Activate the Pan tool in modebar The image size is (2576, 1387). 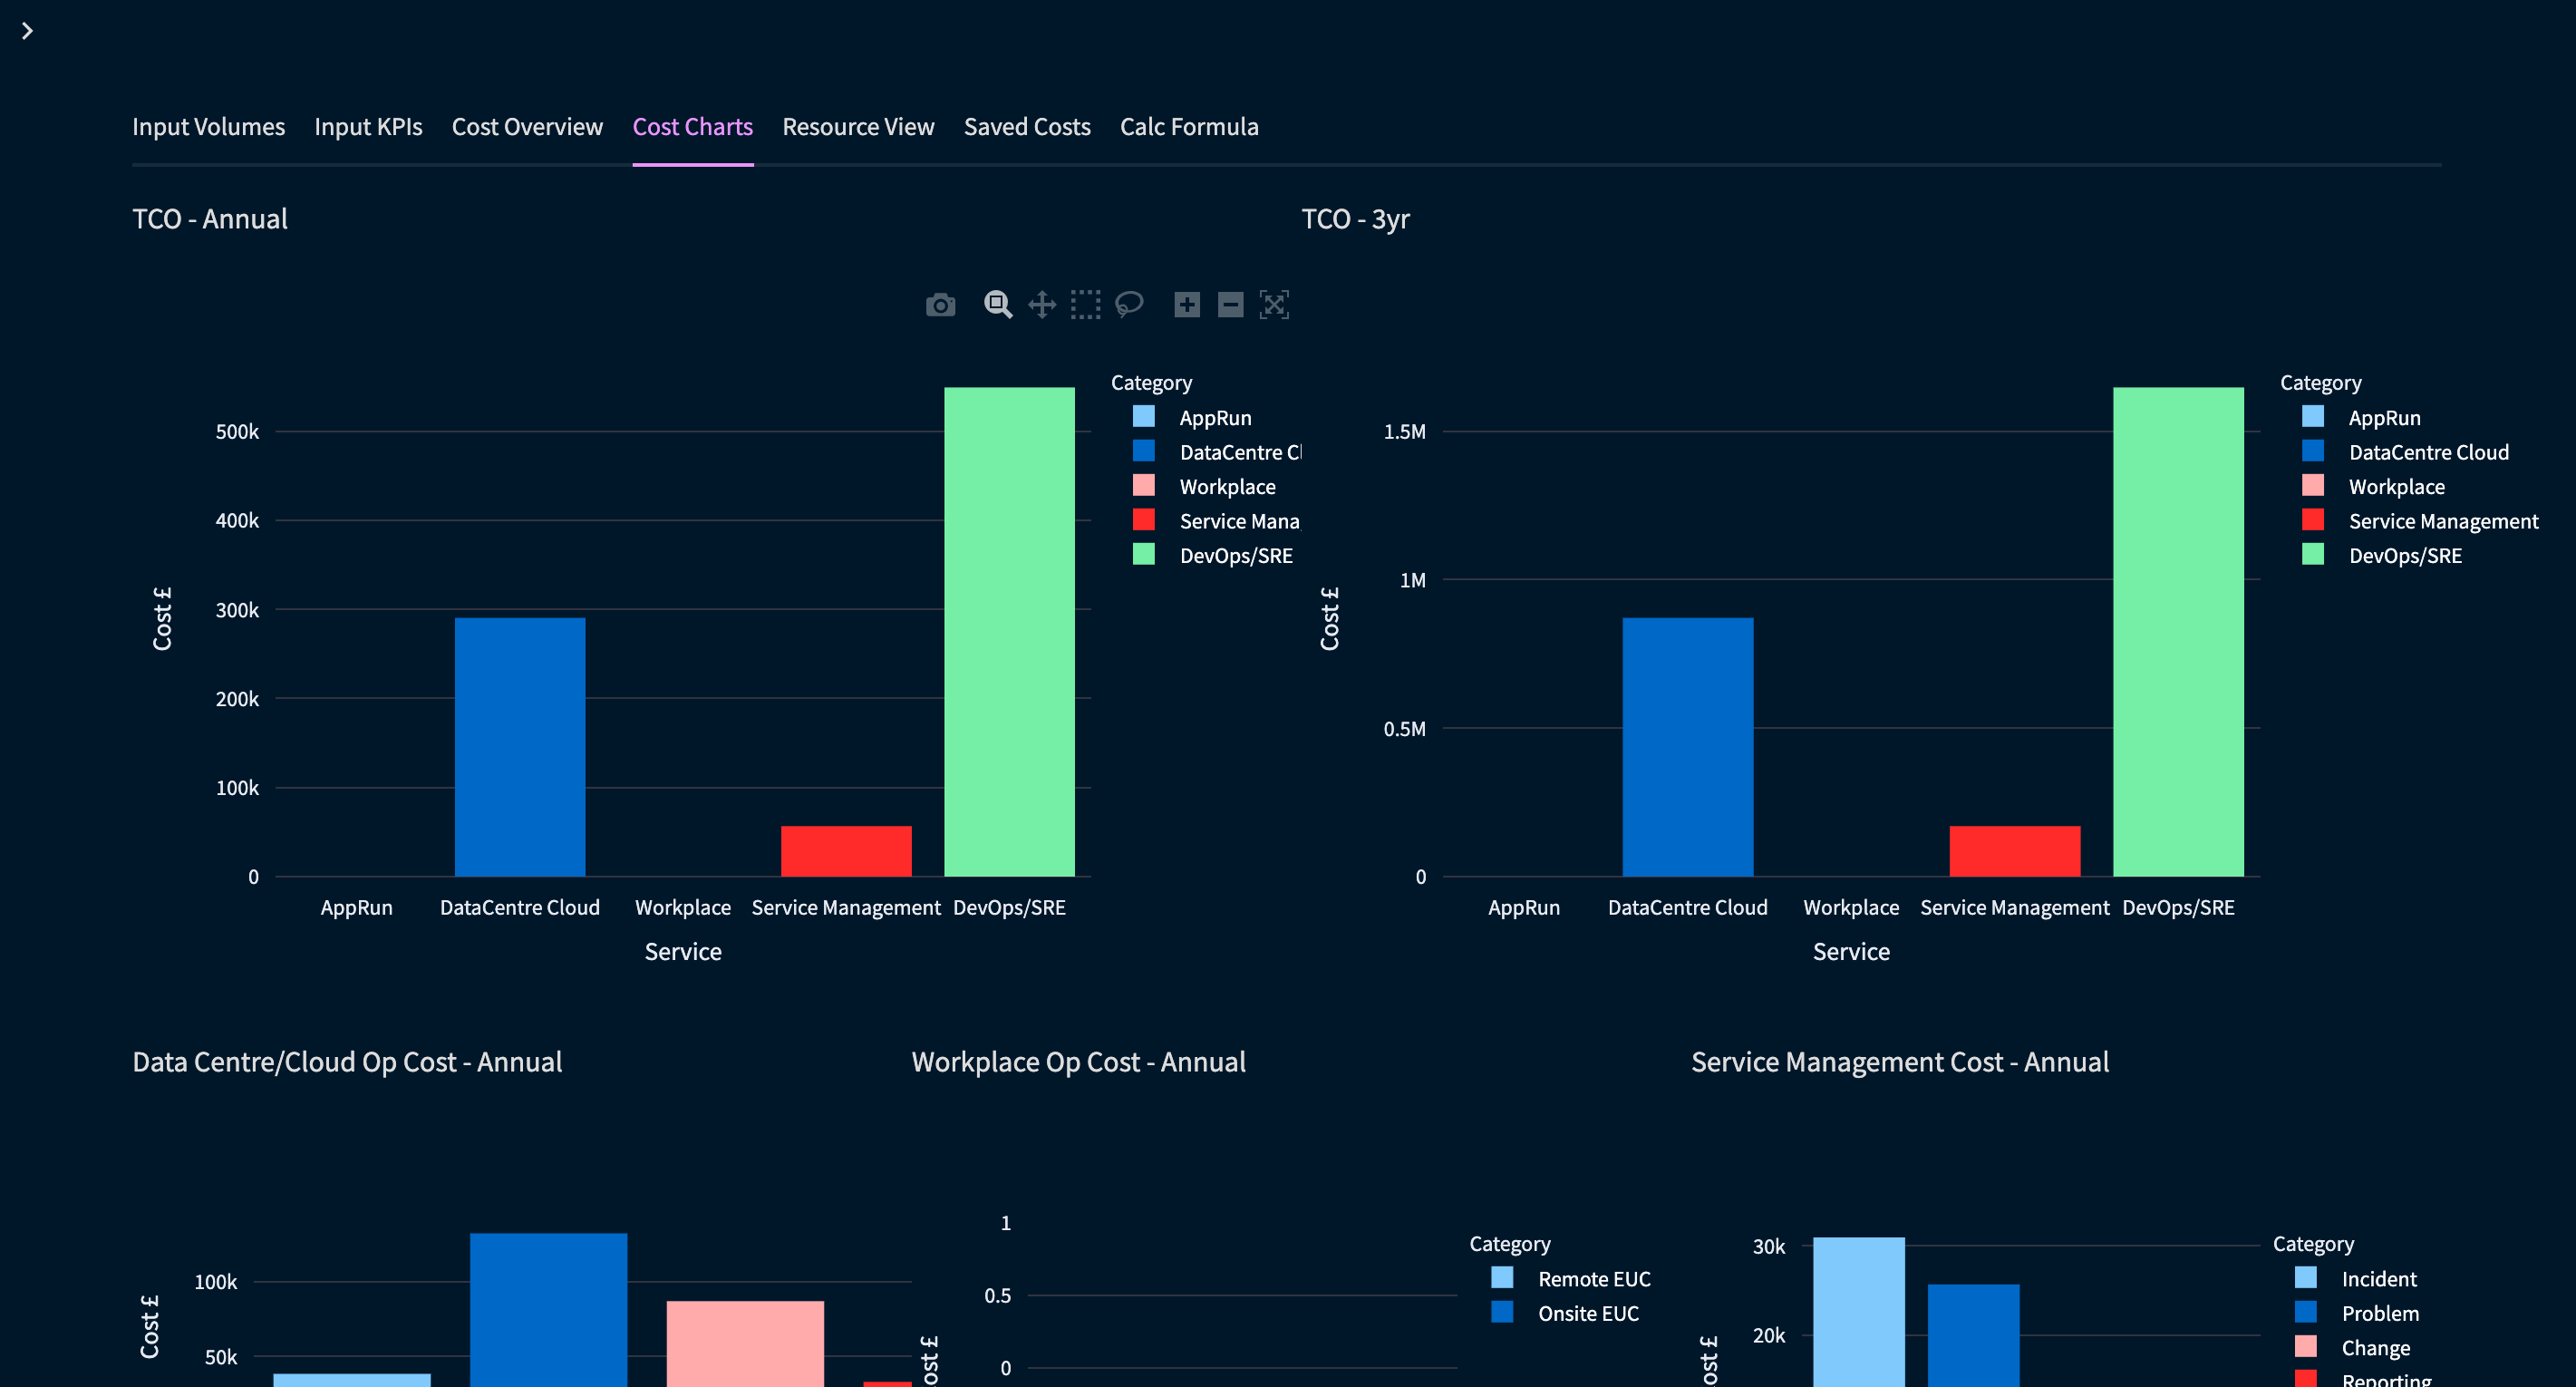(x=1042, y=305)
